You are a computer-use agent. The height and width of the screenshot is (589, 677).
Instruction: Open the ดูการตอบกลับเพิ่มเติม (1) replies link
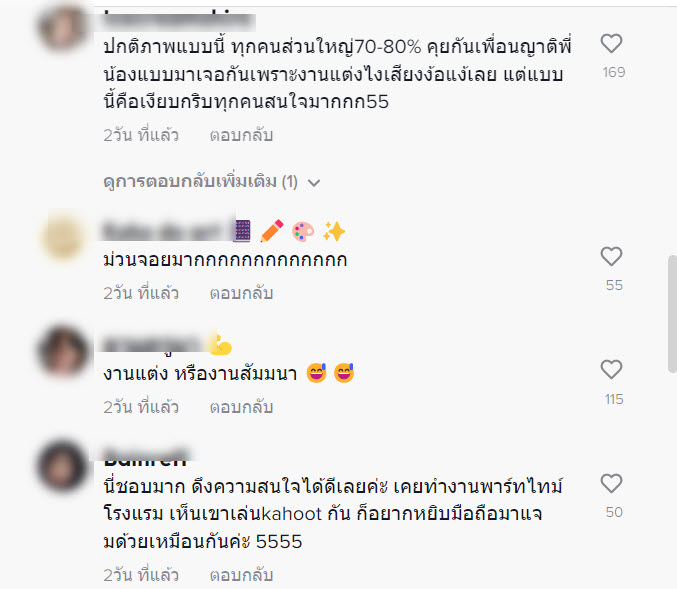[x=201, y=182]
